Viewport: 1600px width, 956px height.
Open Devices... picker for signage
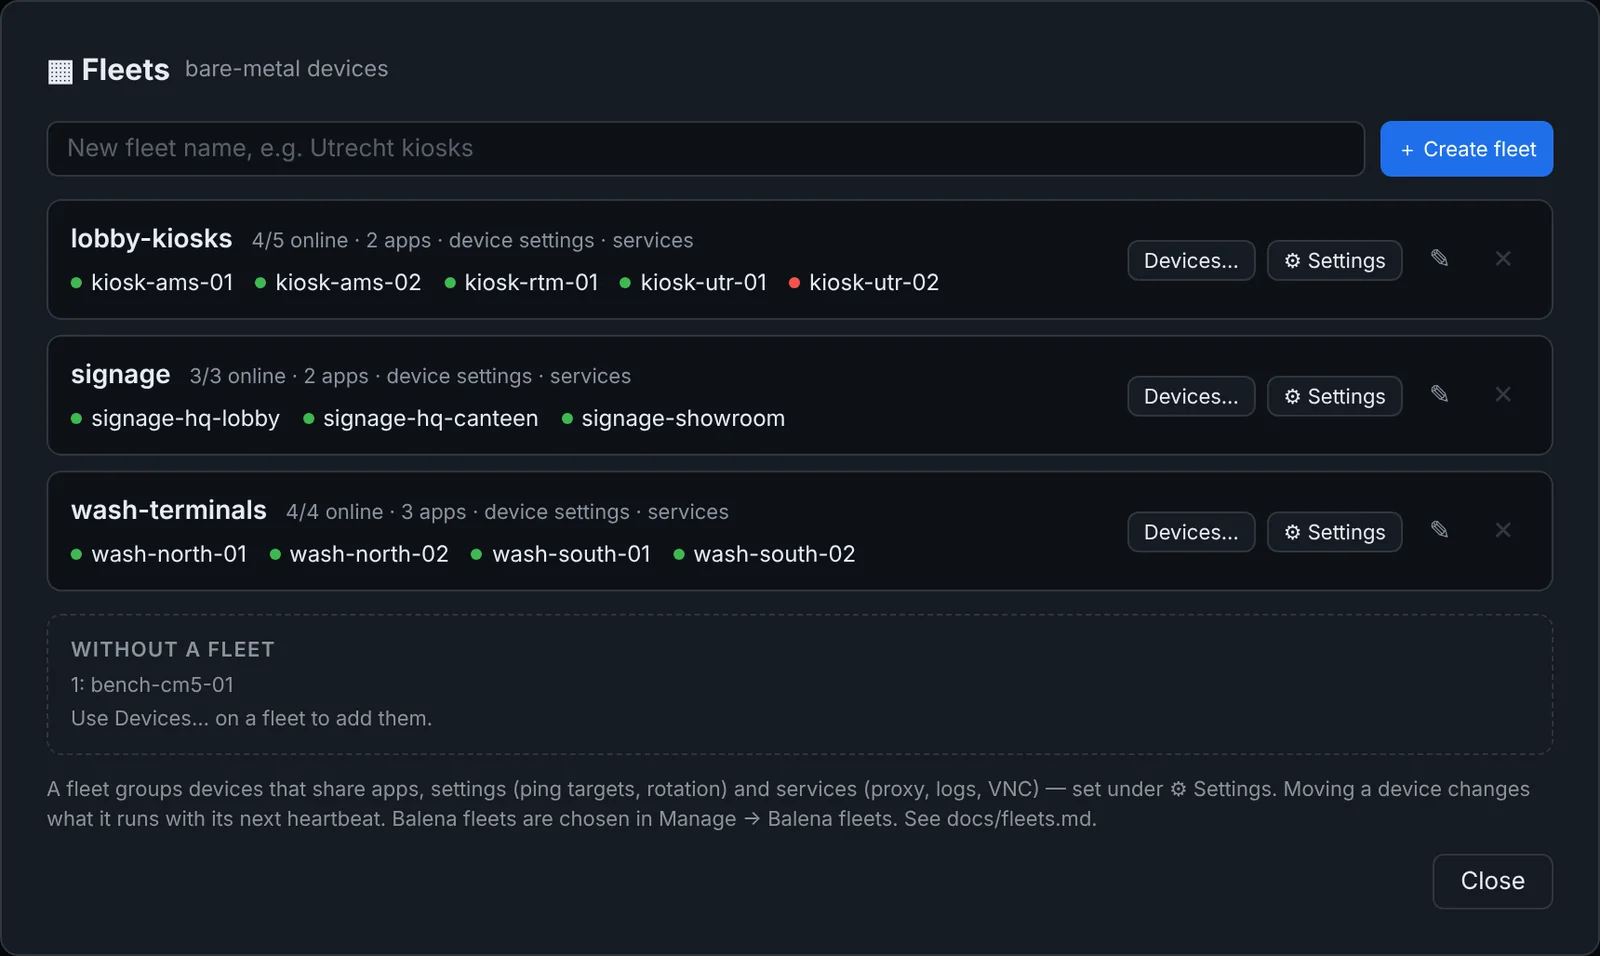click(x=1191, y=397)
